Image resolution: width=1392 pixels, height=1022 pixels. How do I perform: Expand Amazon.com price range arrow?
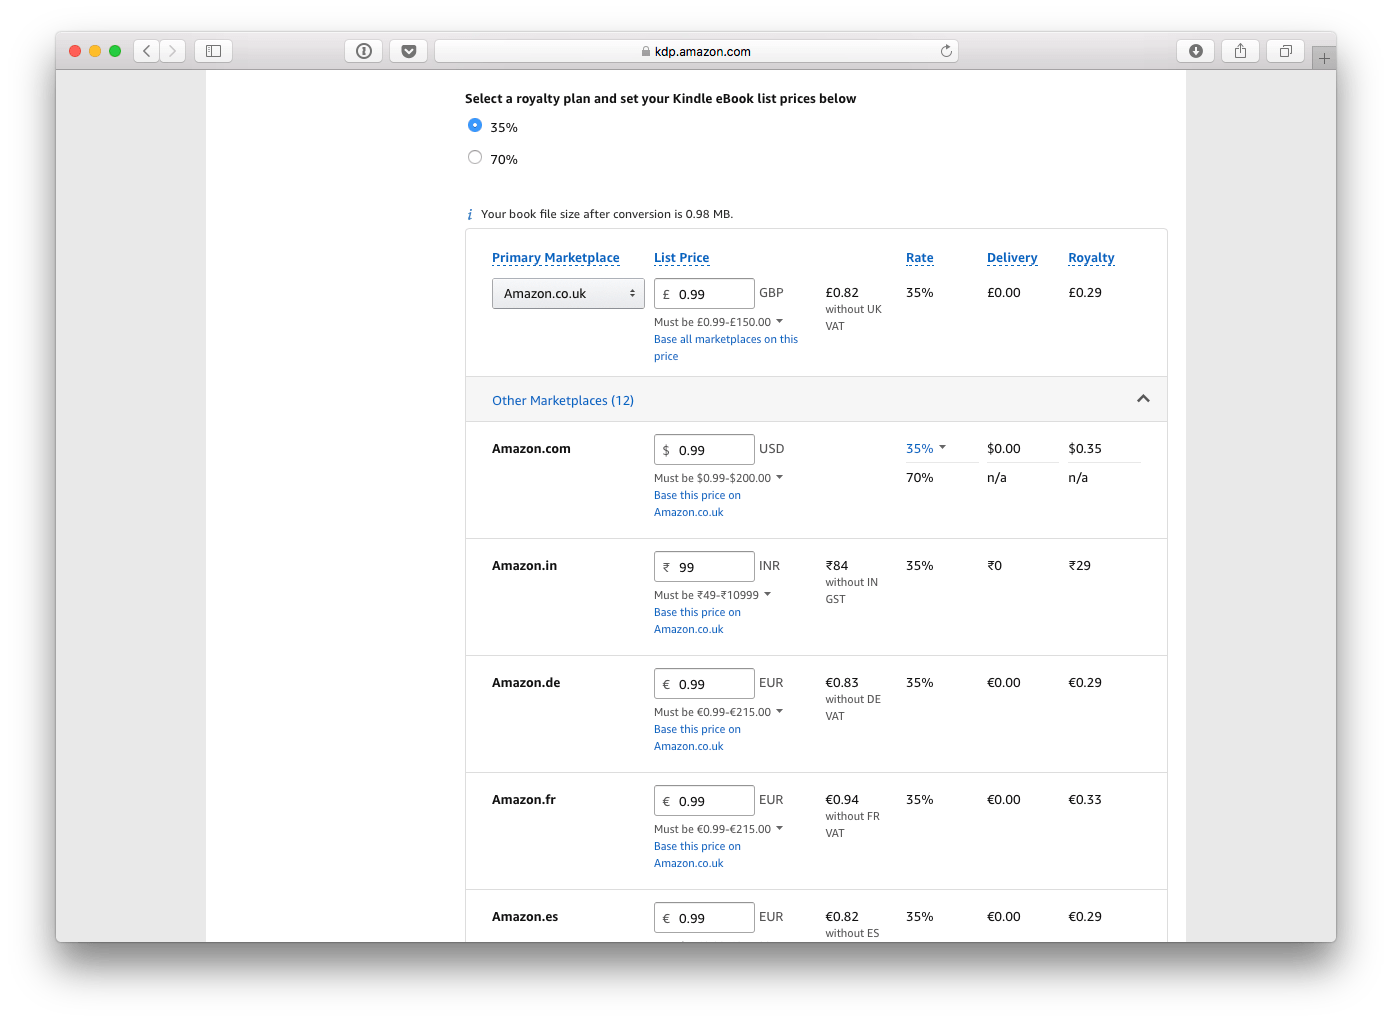coord(779,477)
